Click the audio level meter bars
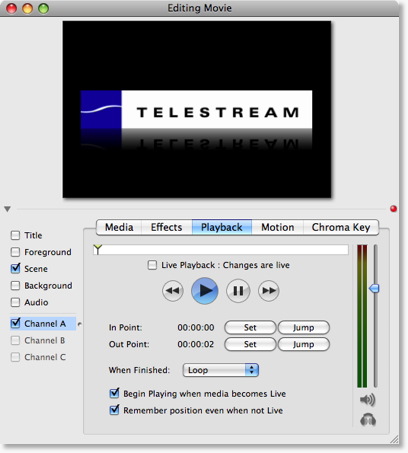The image size is (408, 453). [362, 316]
